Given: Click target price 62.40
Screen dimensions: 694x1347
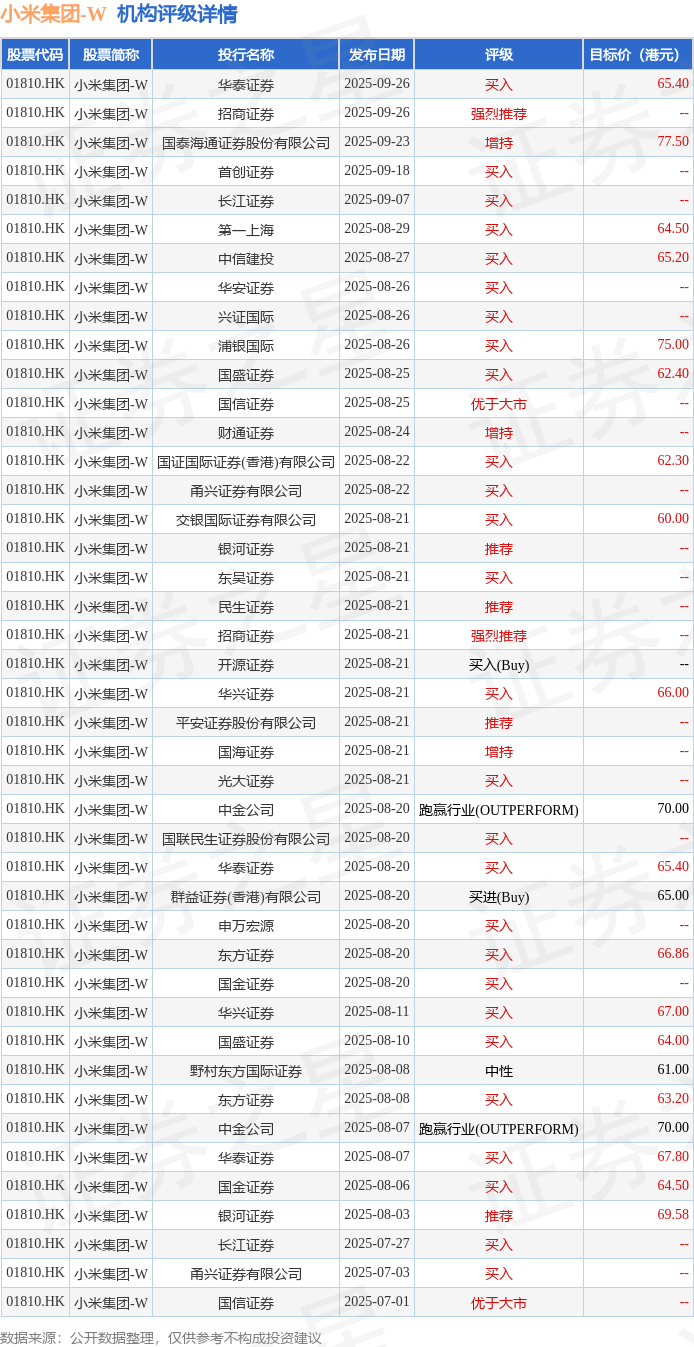Looking at the screenshot, I should click(673, 374).
